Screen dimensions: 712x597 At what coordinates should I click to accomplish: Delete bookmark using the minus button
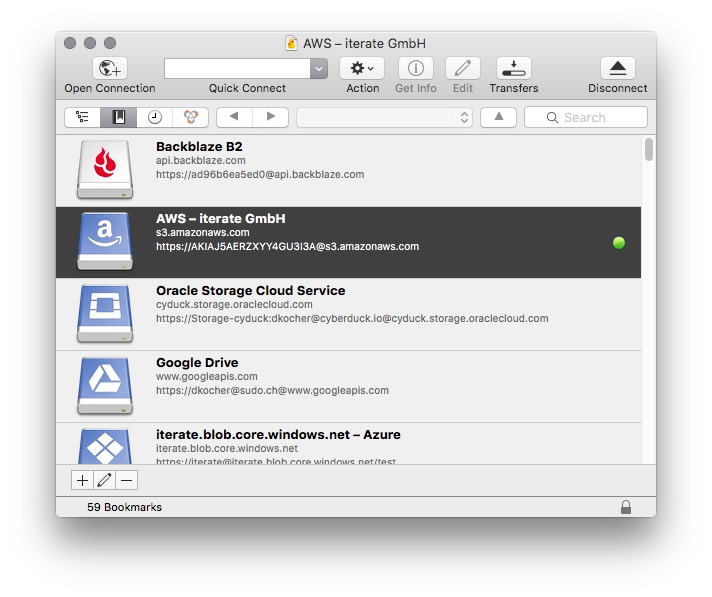click(x=126, y=480)
